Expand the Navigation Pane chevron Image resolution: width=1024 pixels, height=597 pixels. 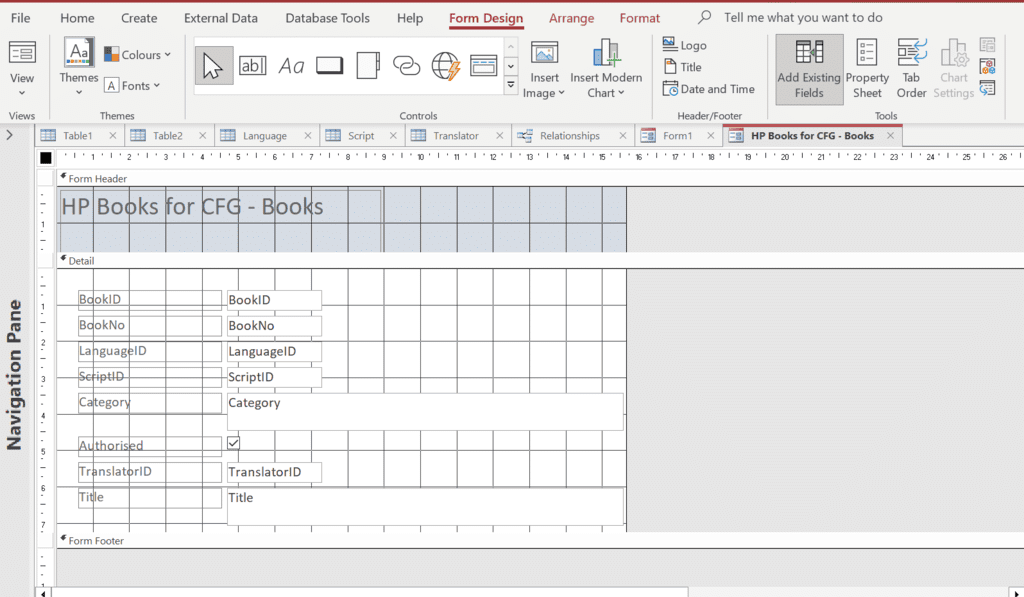[10, 135]
